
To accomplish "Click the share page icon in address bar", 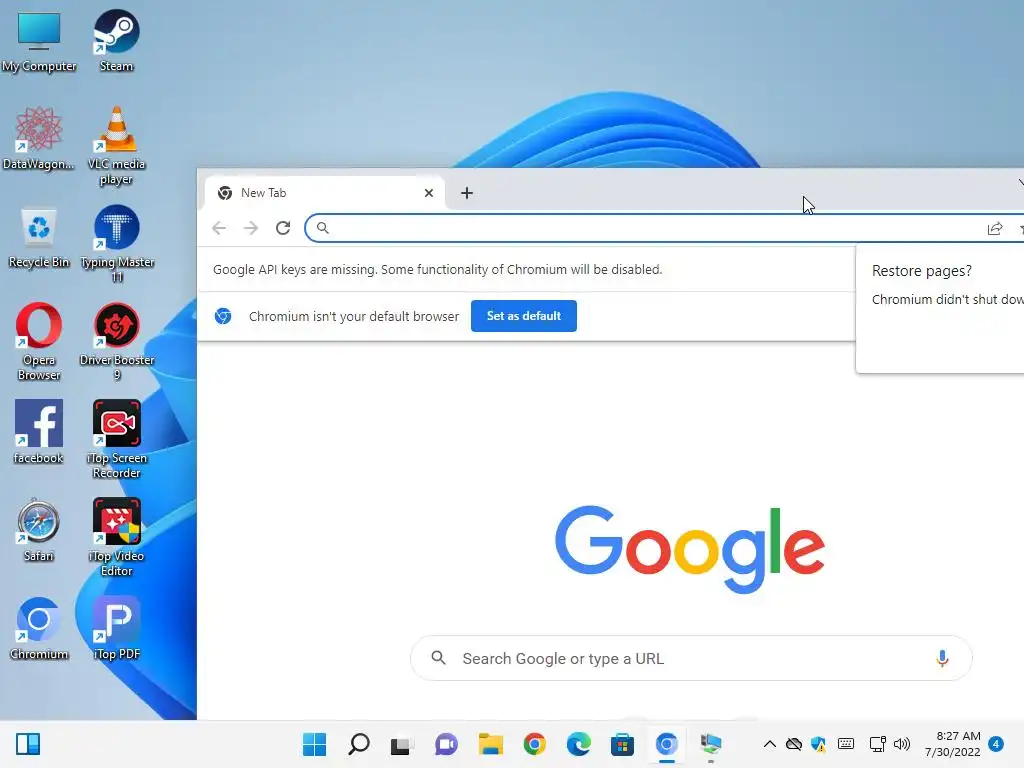I will [995, 229].
